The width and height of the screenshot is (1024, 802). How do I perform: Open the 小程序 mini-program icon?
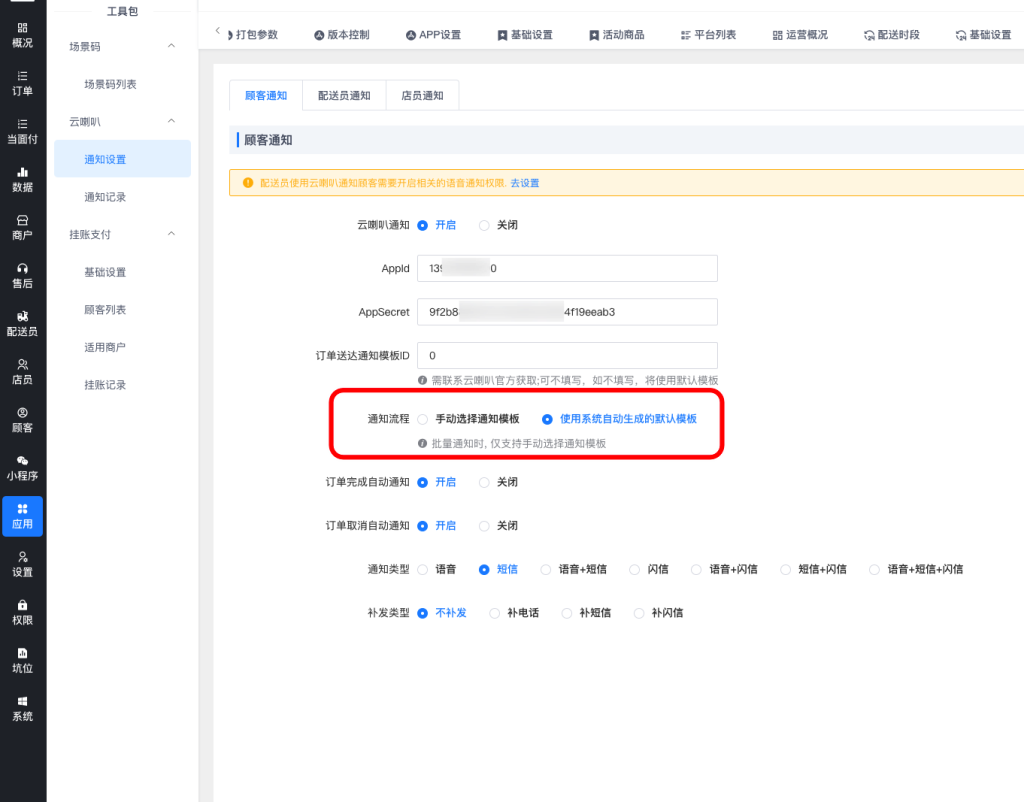(x=22, y=461)
